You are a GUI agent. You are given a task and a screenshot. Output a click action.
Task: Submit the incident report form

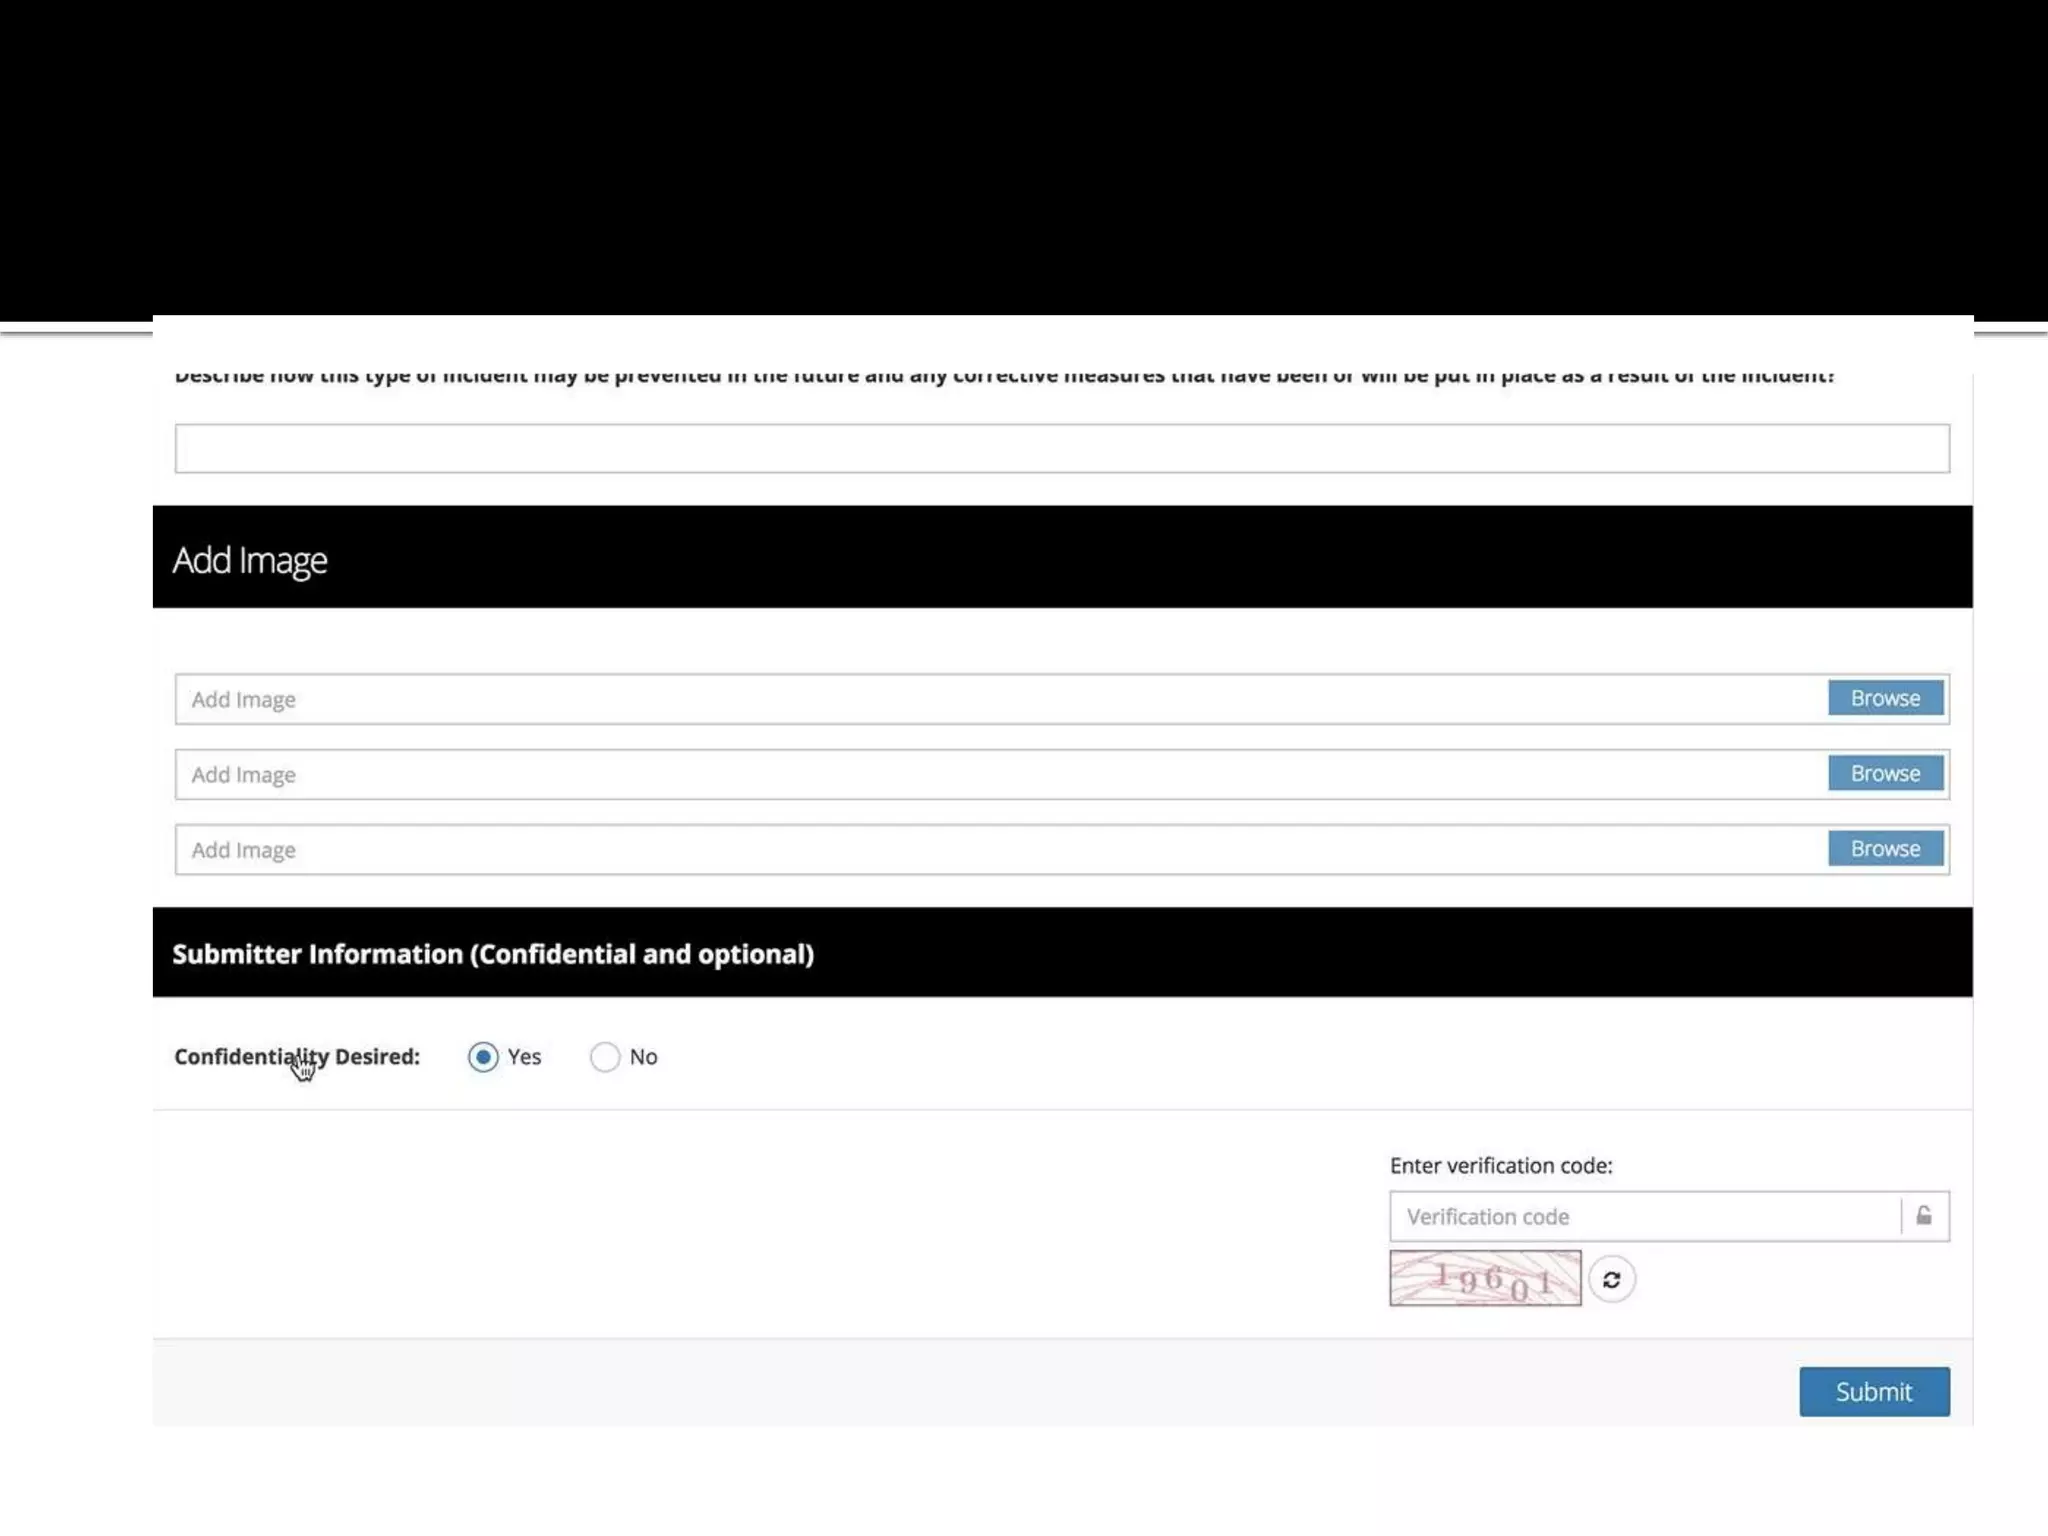click(x=1873, y=1391)
